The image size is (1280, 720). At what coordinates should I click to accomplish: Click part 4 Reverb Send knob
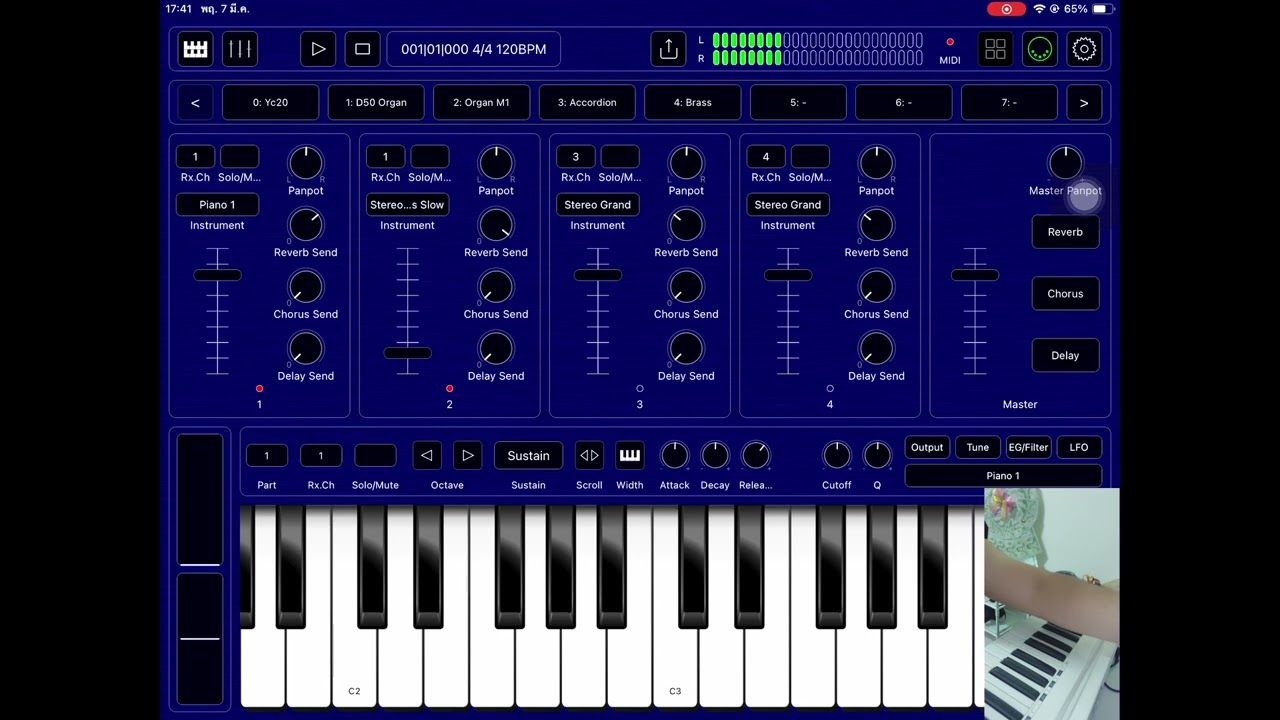(876, 225)
